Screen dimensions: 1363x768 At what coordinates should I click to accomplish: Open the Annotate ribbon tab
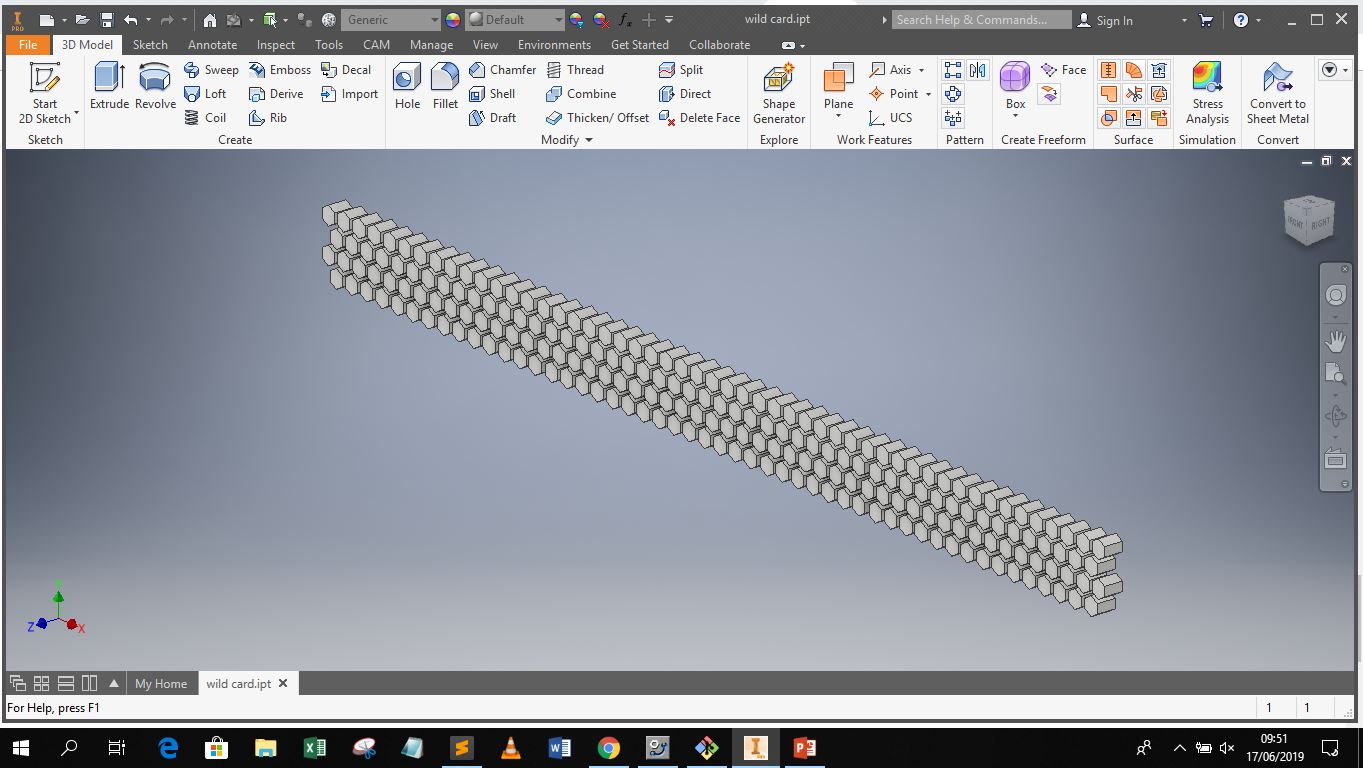pyautogui.click(x=213, y=44)
